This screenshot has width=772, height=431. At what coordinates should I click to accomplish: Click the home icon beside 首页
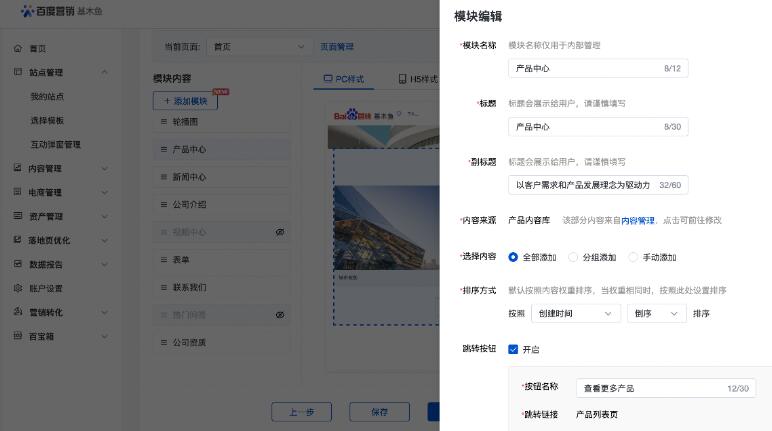(x=18, y=48)
